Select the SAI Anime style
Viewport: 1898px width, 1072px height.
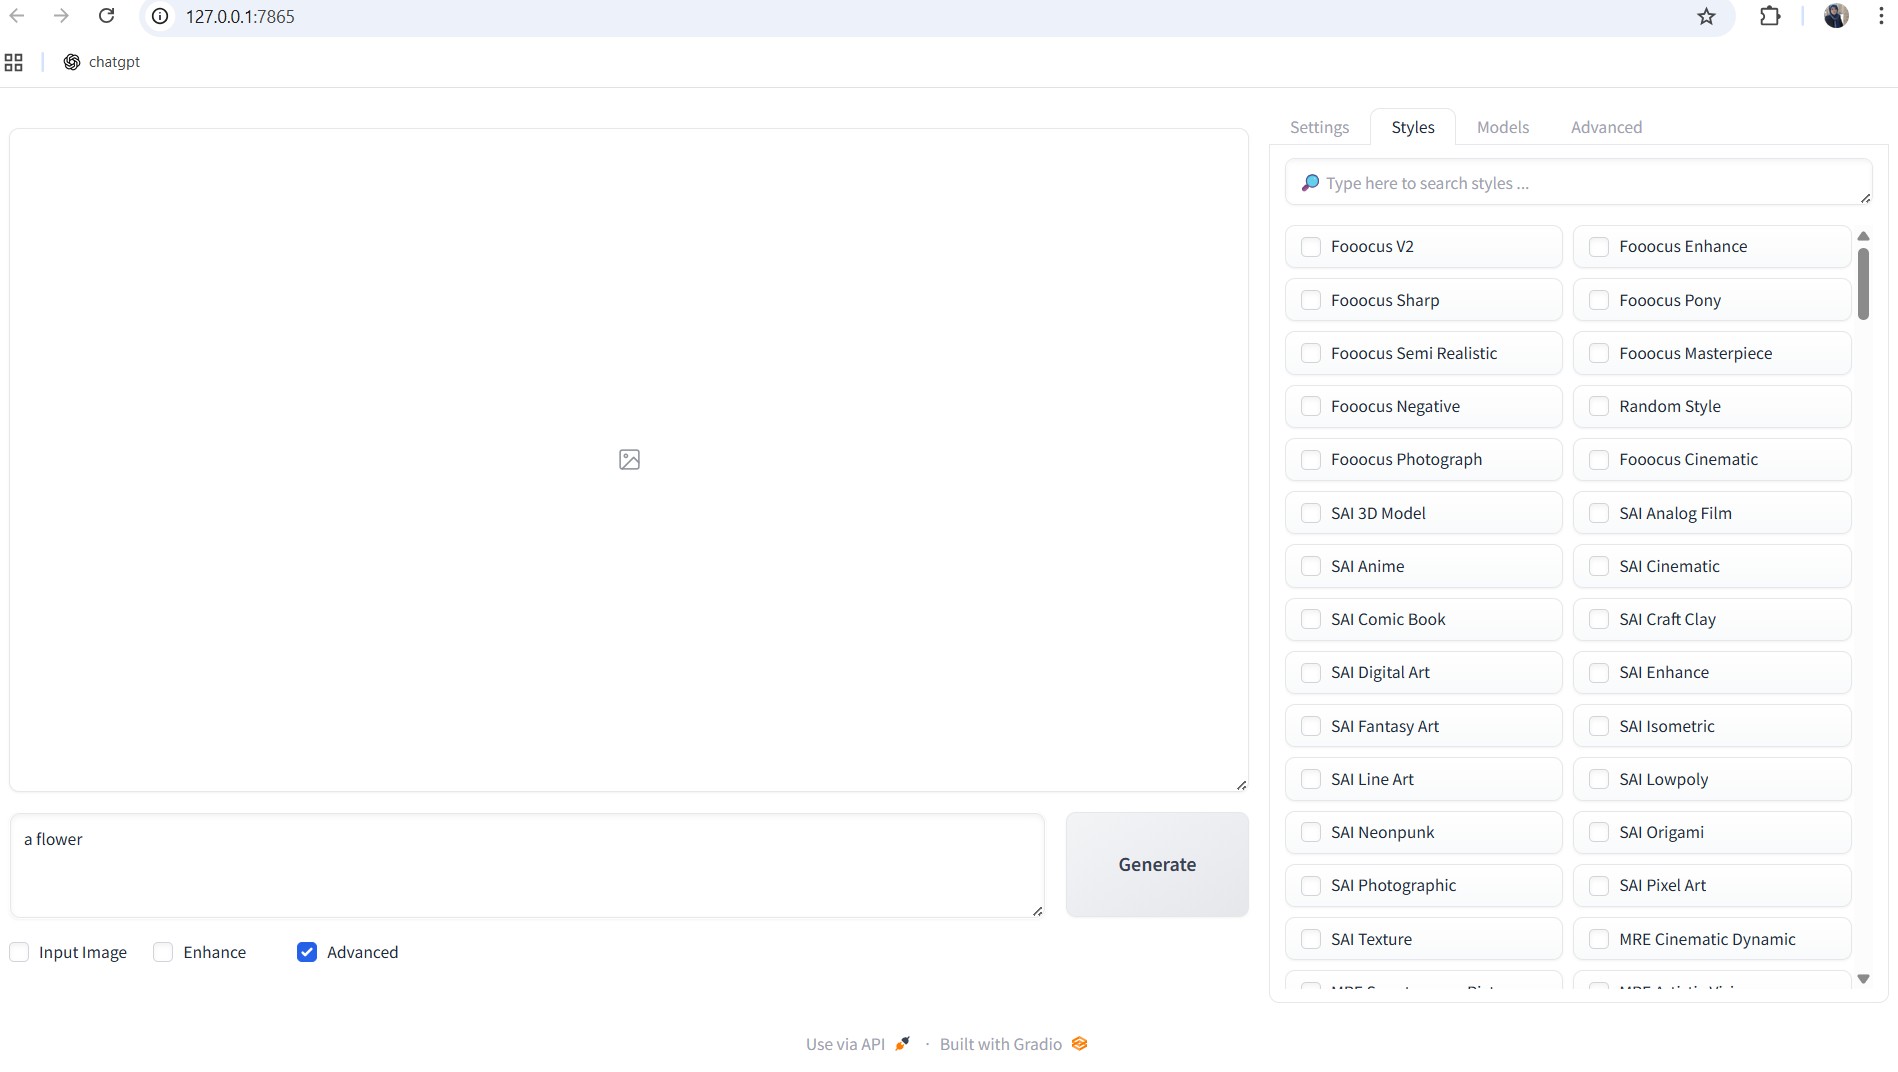click(1311, 566)
